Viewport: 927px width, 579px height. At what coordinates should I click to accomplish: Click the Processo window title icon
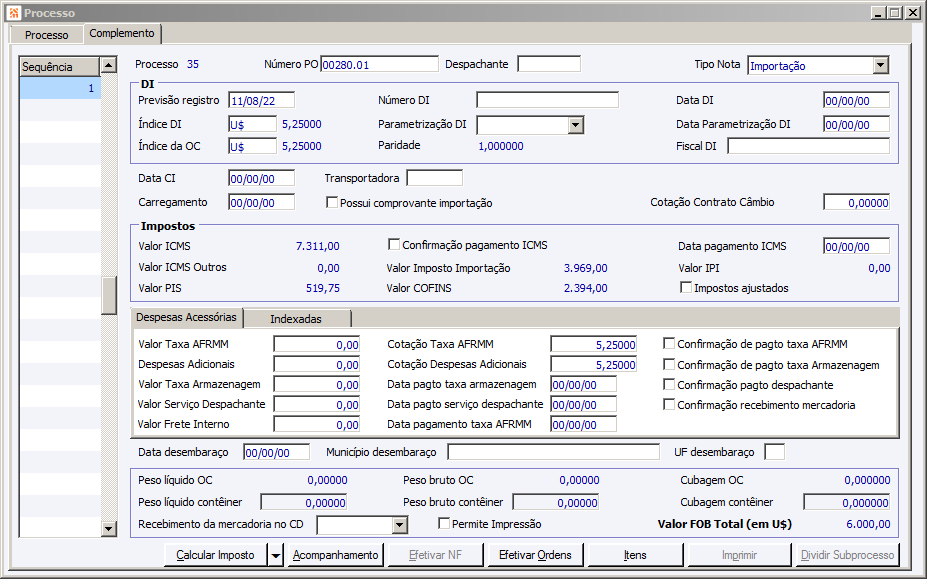click(13, 13)
